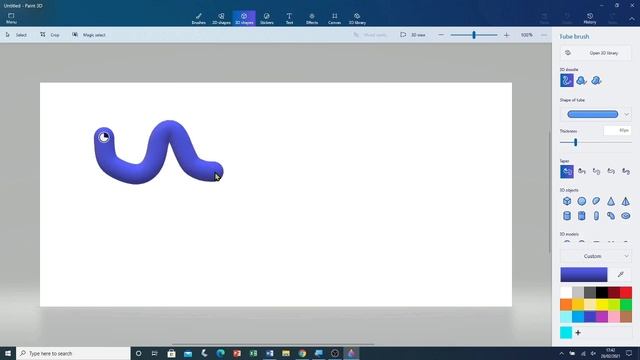Adjust the zoom slider handle
The image size is (640, 360).
474,35
